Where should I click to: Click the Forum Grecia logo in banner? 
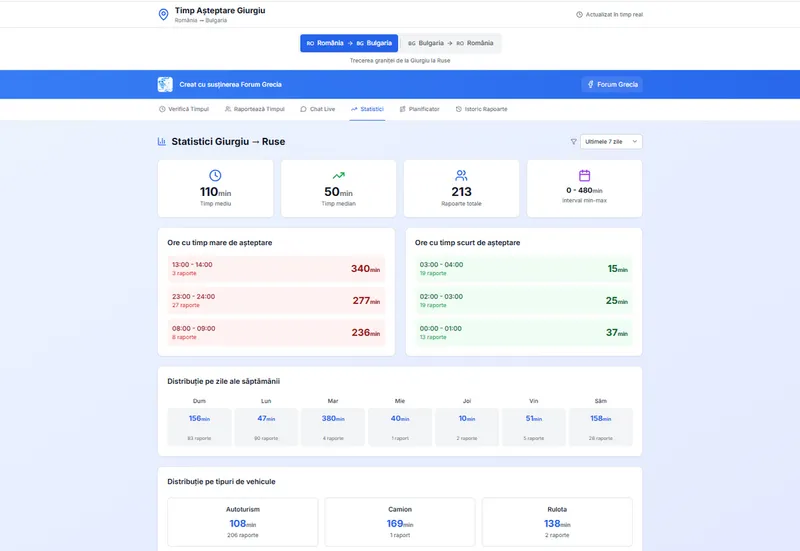tap(165, 85)
